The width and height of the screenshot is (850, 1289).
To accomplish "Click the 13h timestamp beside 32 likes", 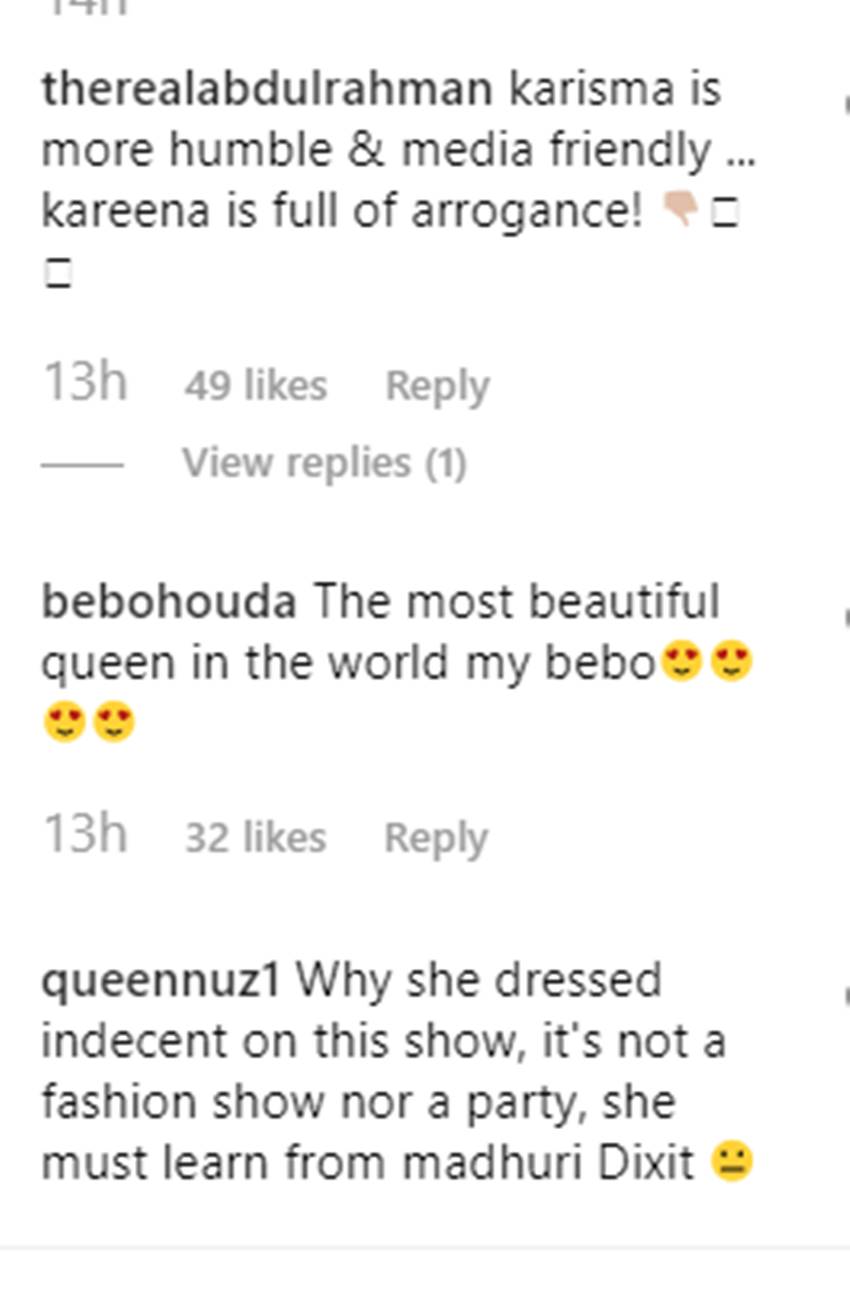I will click(x=84, y=834).
